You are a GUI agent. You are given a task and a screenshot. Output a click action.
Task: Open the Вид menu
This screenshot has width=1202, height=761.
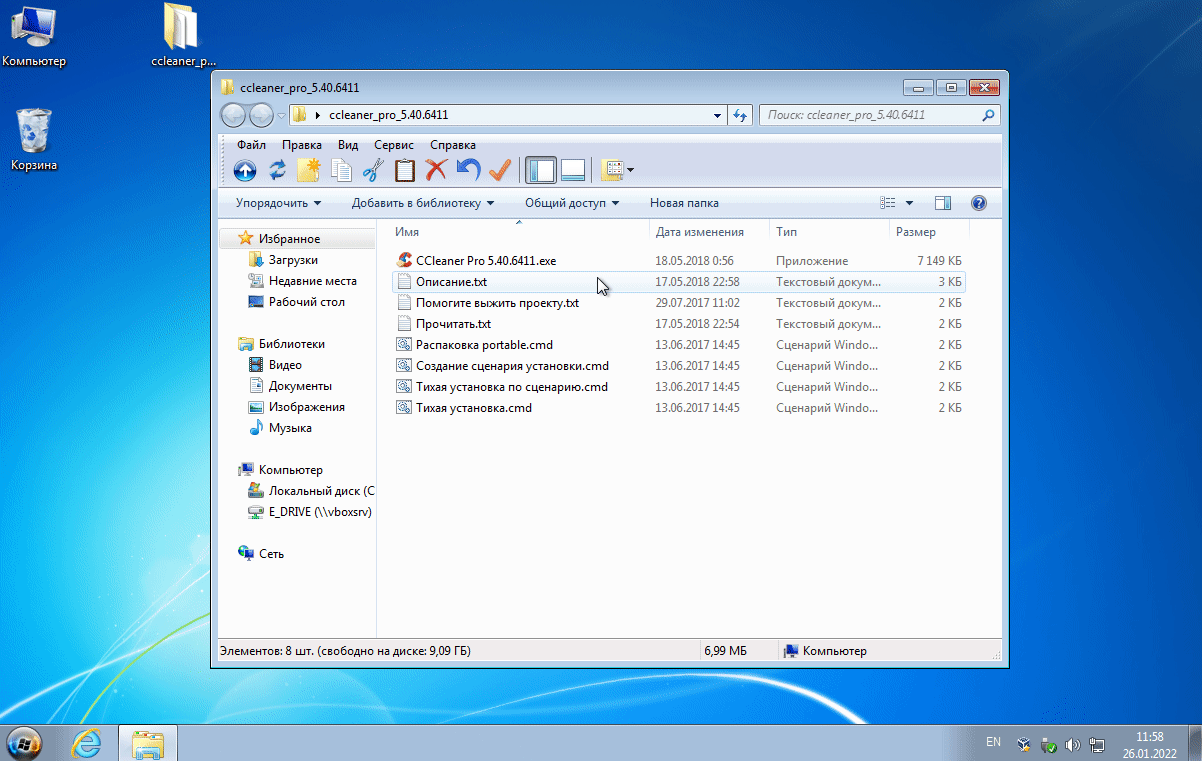coord(348,145)
